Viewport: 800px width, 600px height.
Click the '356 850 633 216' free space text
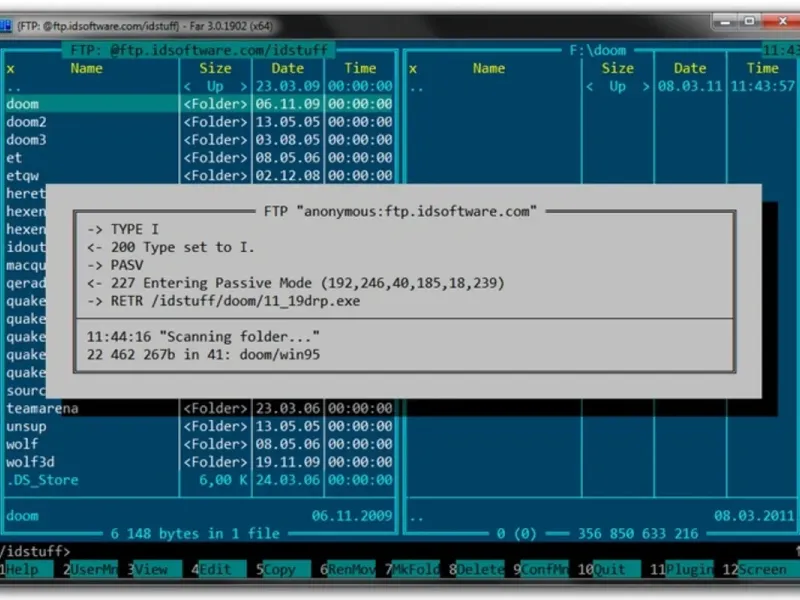[x=638, y=534]
